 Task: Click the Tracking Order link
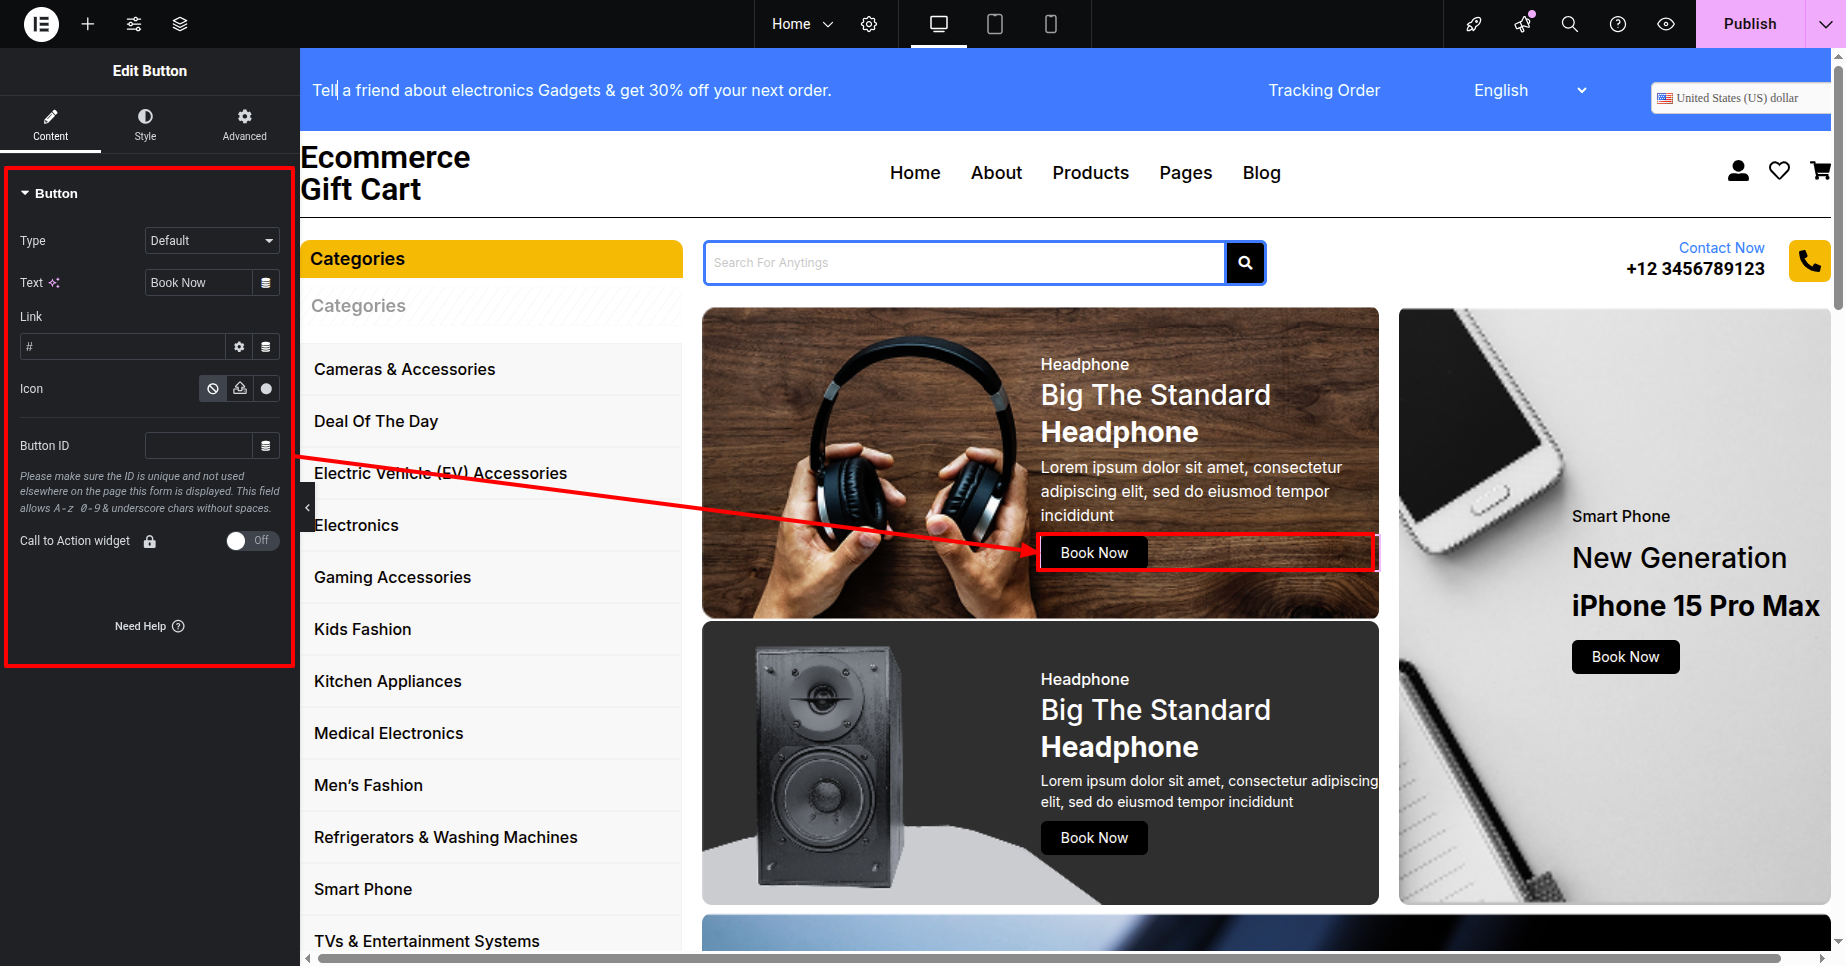tap(1324, 90)
